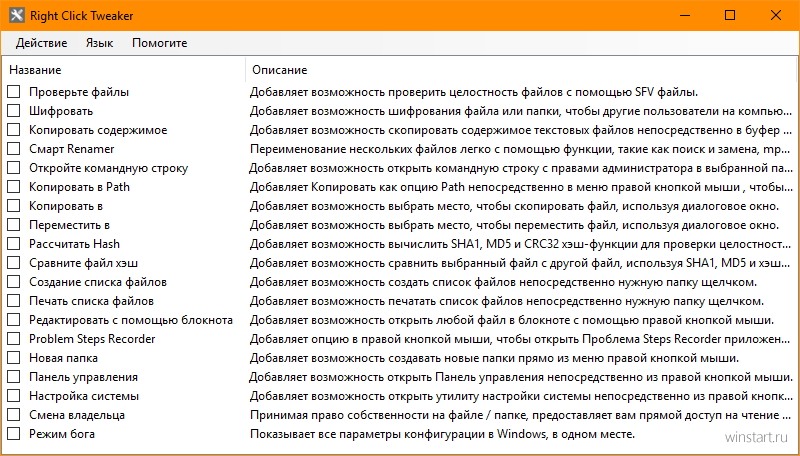
Task: Check the Режим бога checkbox
Action: (14, 434)
